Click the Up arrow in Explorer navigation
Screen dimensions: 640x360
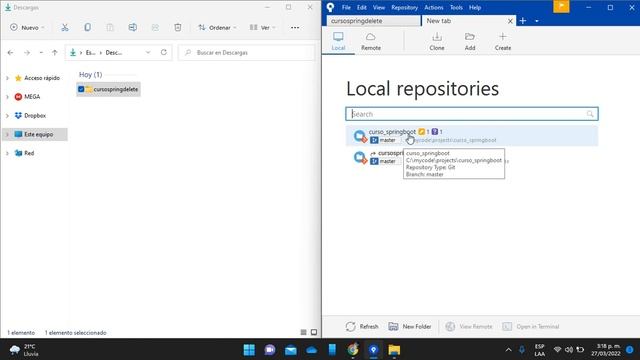point(55,53)
